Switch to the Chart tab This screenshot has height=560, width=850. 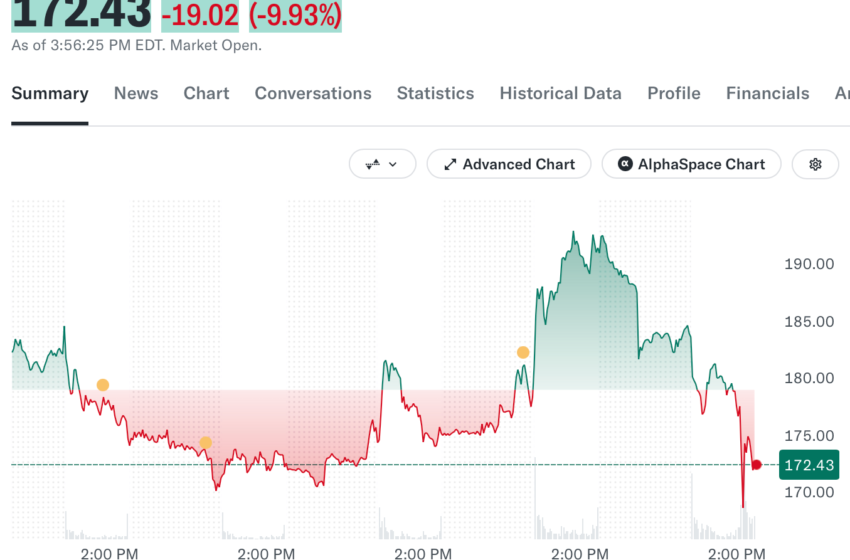coord(207,93)
